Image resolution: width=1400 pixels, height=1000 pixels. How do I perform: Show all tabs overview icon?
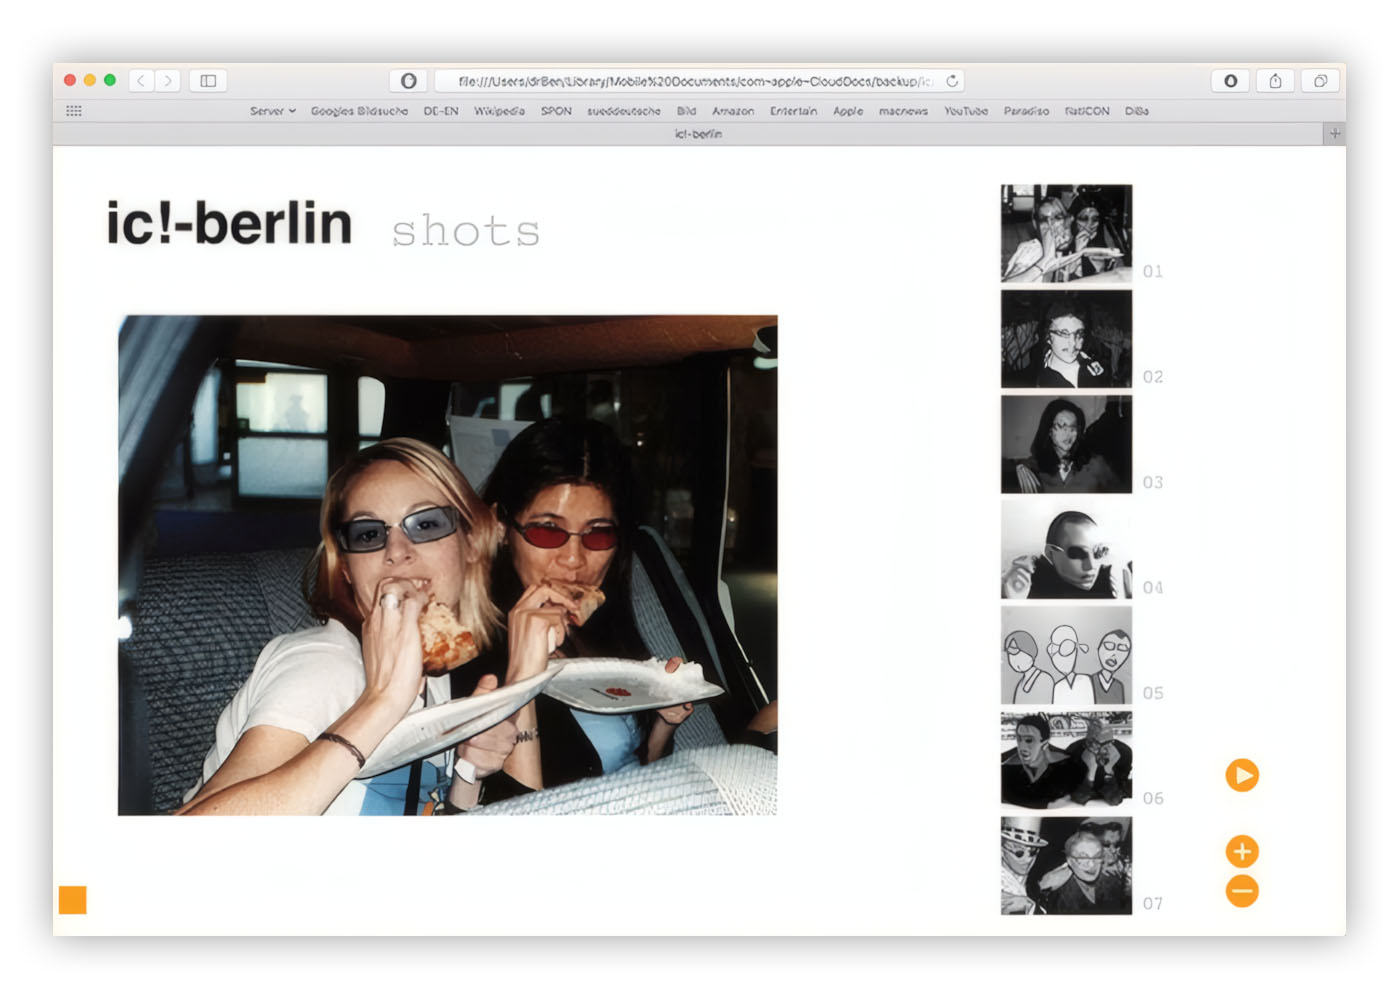pyautogui.click(x=1320, y=81)
